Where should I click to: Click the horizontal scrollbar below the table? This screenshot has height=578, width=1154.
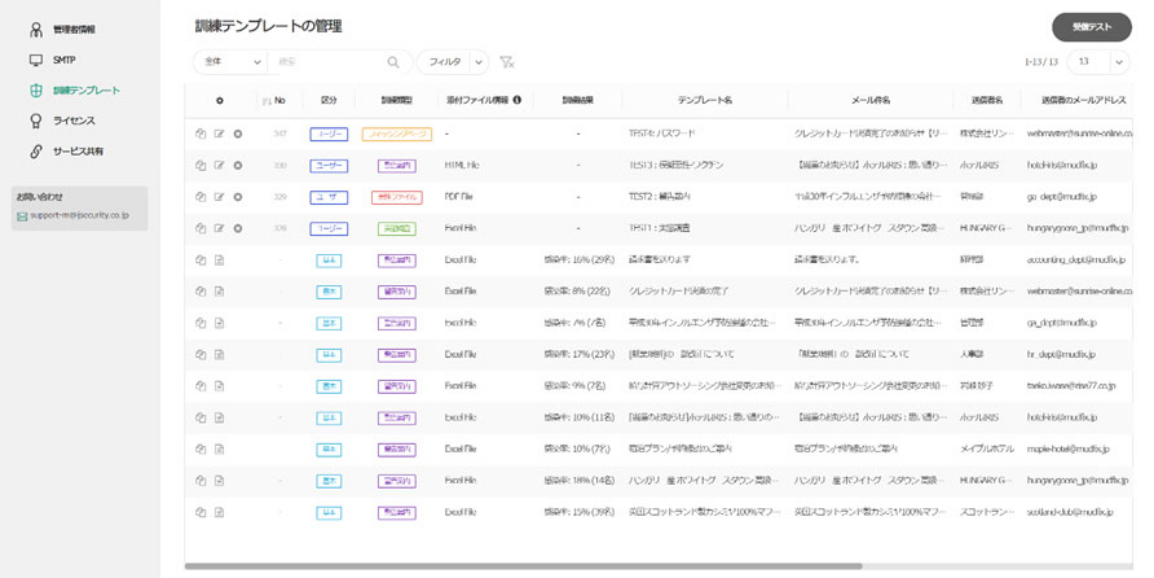pyautogui.click(x=520, y=566)
